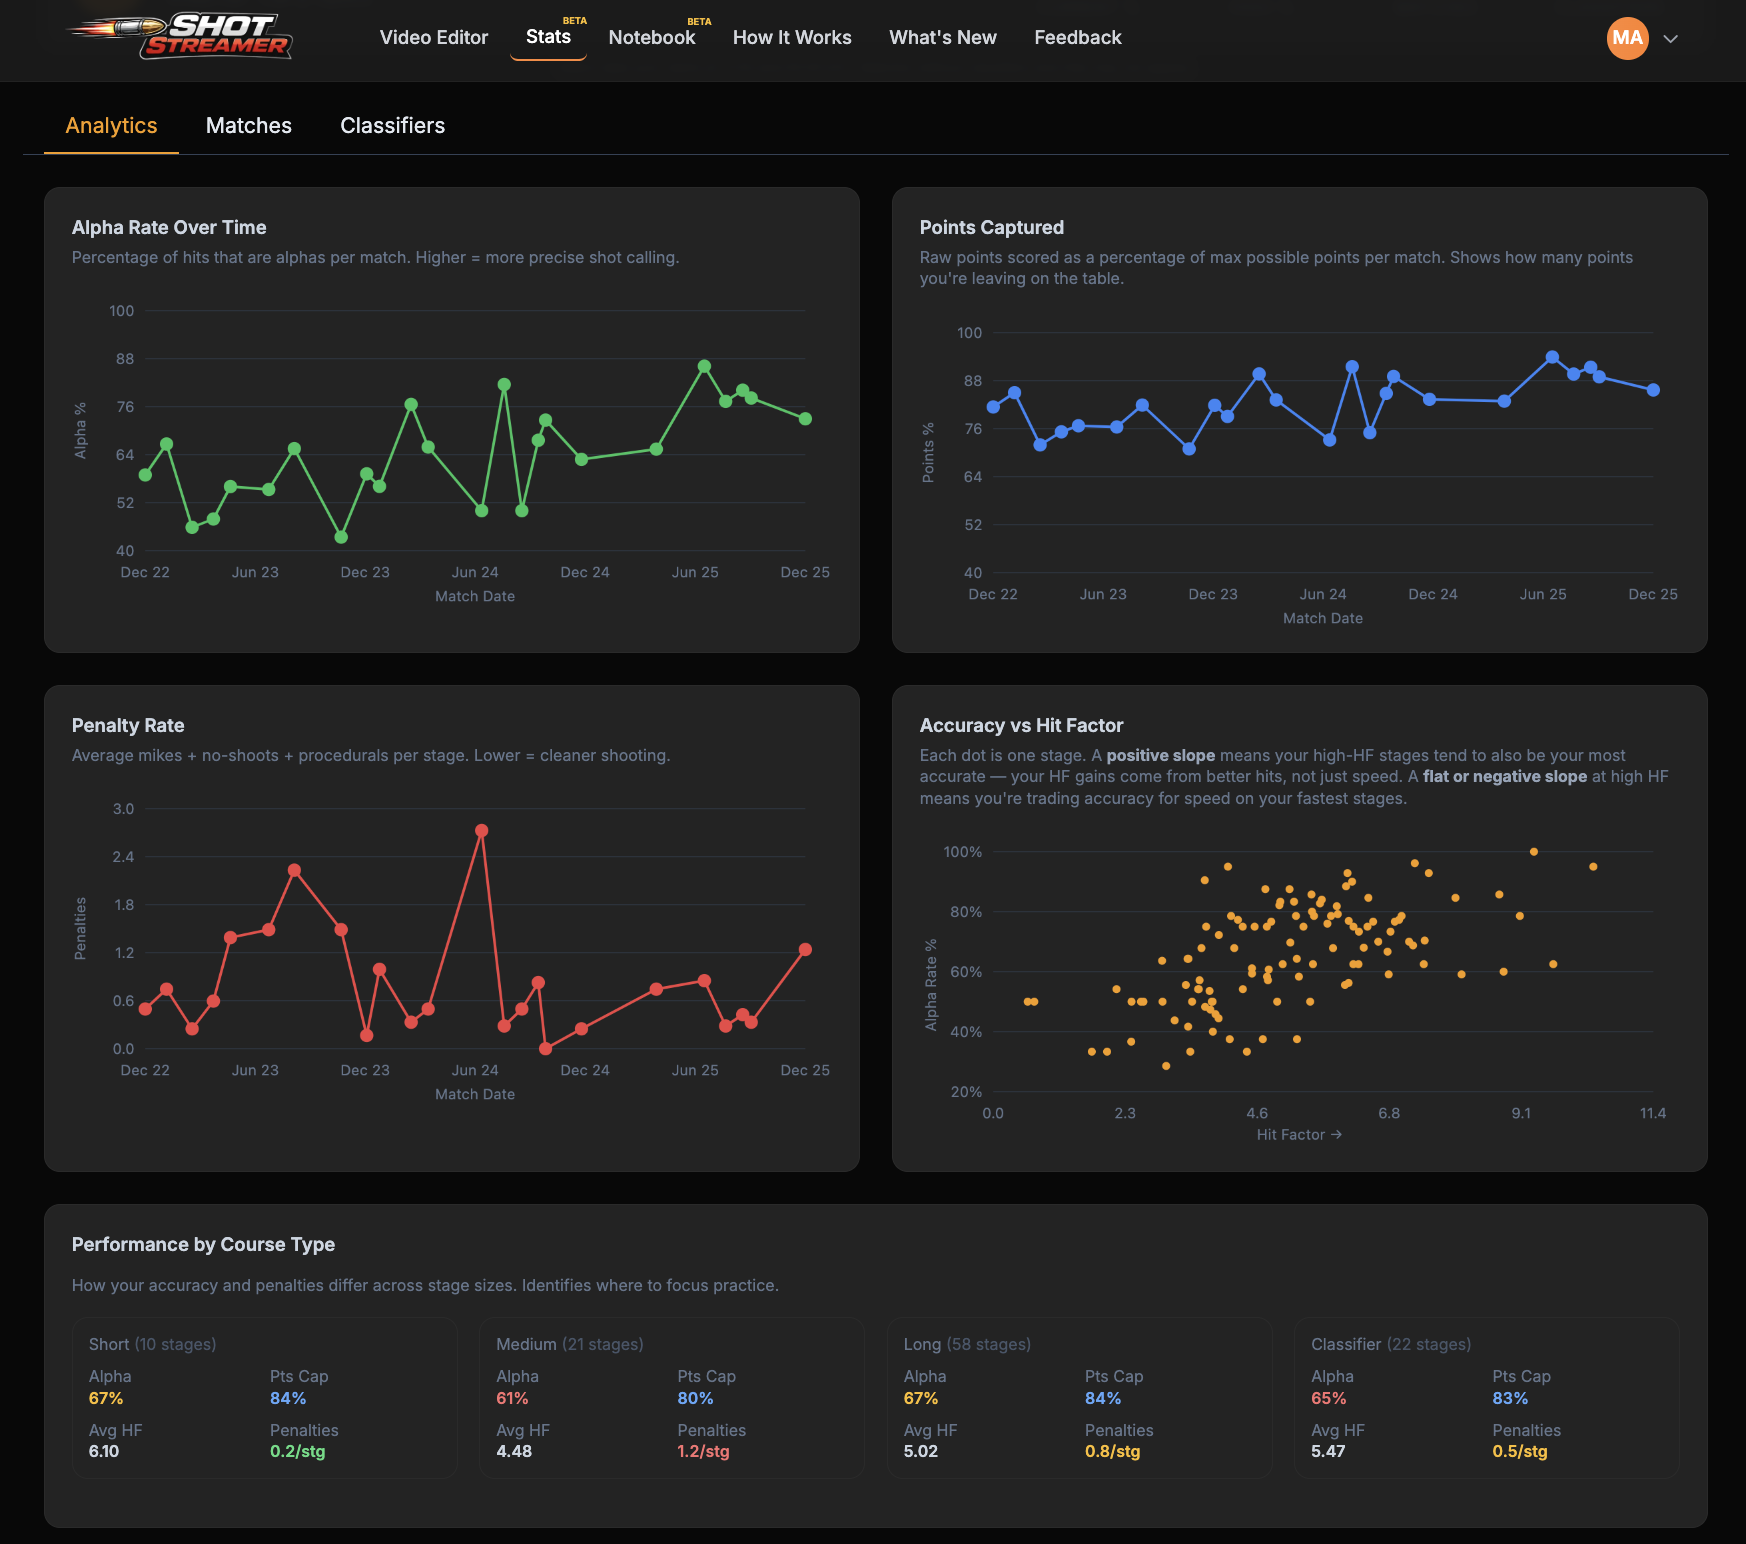The image size is (1746, 1544).
Task: Open the MA user avatar
Action: [1627, 38]
